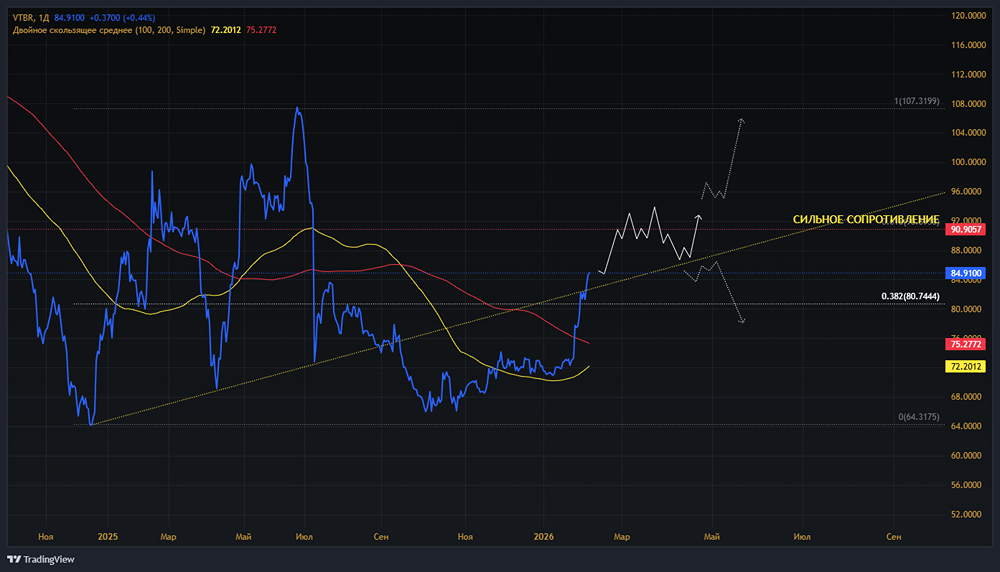The height and width of the screenshot is (572, 1000).
Task: Click the 2025 label on time axis
Action: (x=108, y=537)
